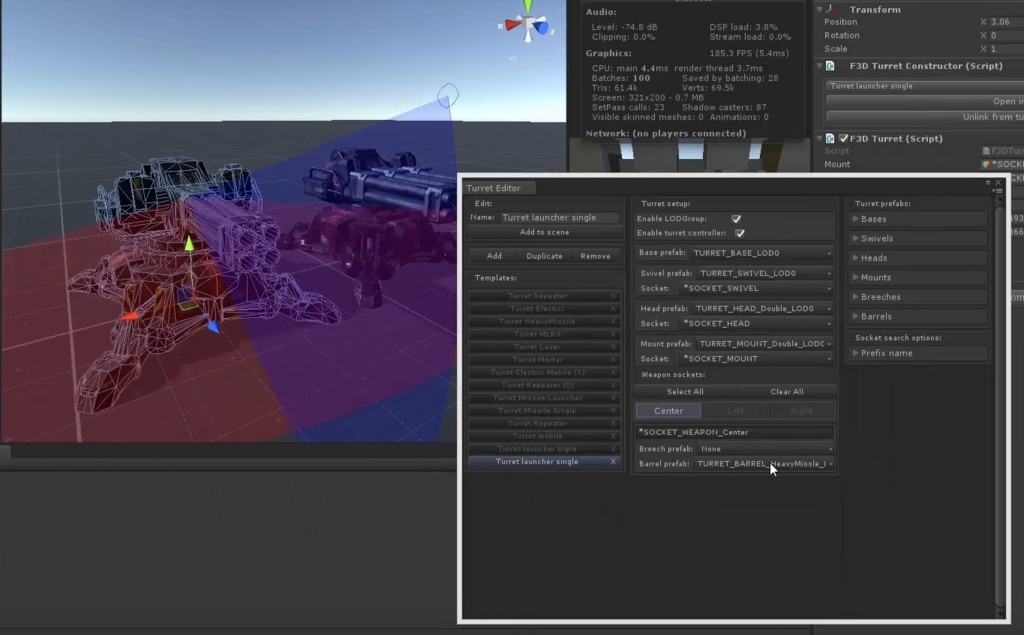Image resolution: width=1024 pixels, height=635 pixels.
Task: Delete Turret Missile Launcher X icon
Action: (613, 398)
